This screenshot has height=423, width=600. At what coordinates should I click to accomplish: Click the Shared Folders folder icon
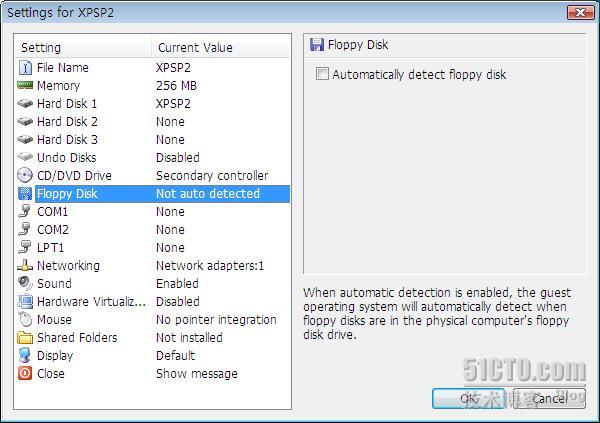click(x=25, y=338)
